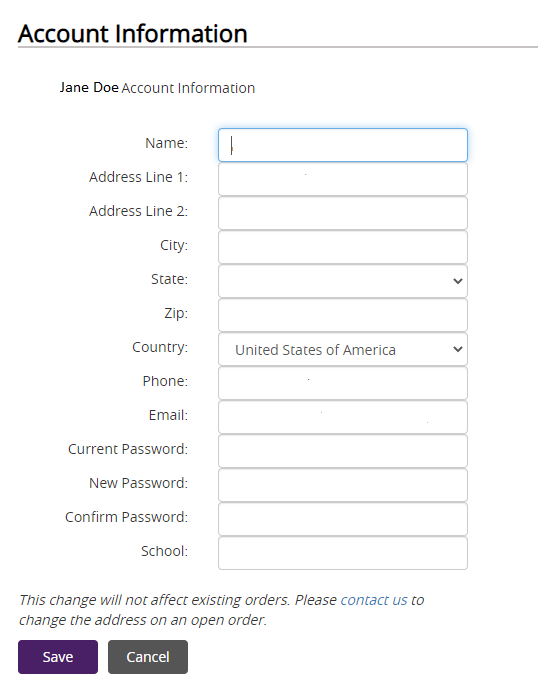Select the Phone number field

[x=343, y=383]
